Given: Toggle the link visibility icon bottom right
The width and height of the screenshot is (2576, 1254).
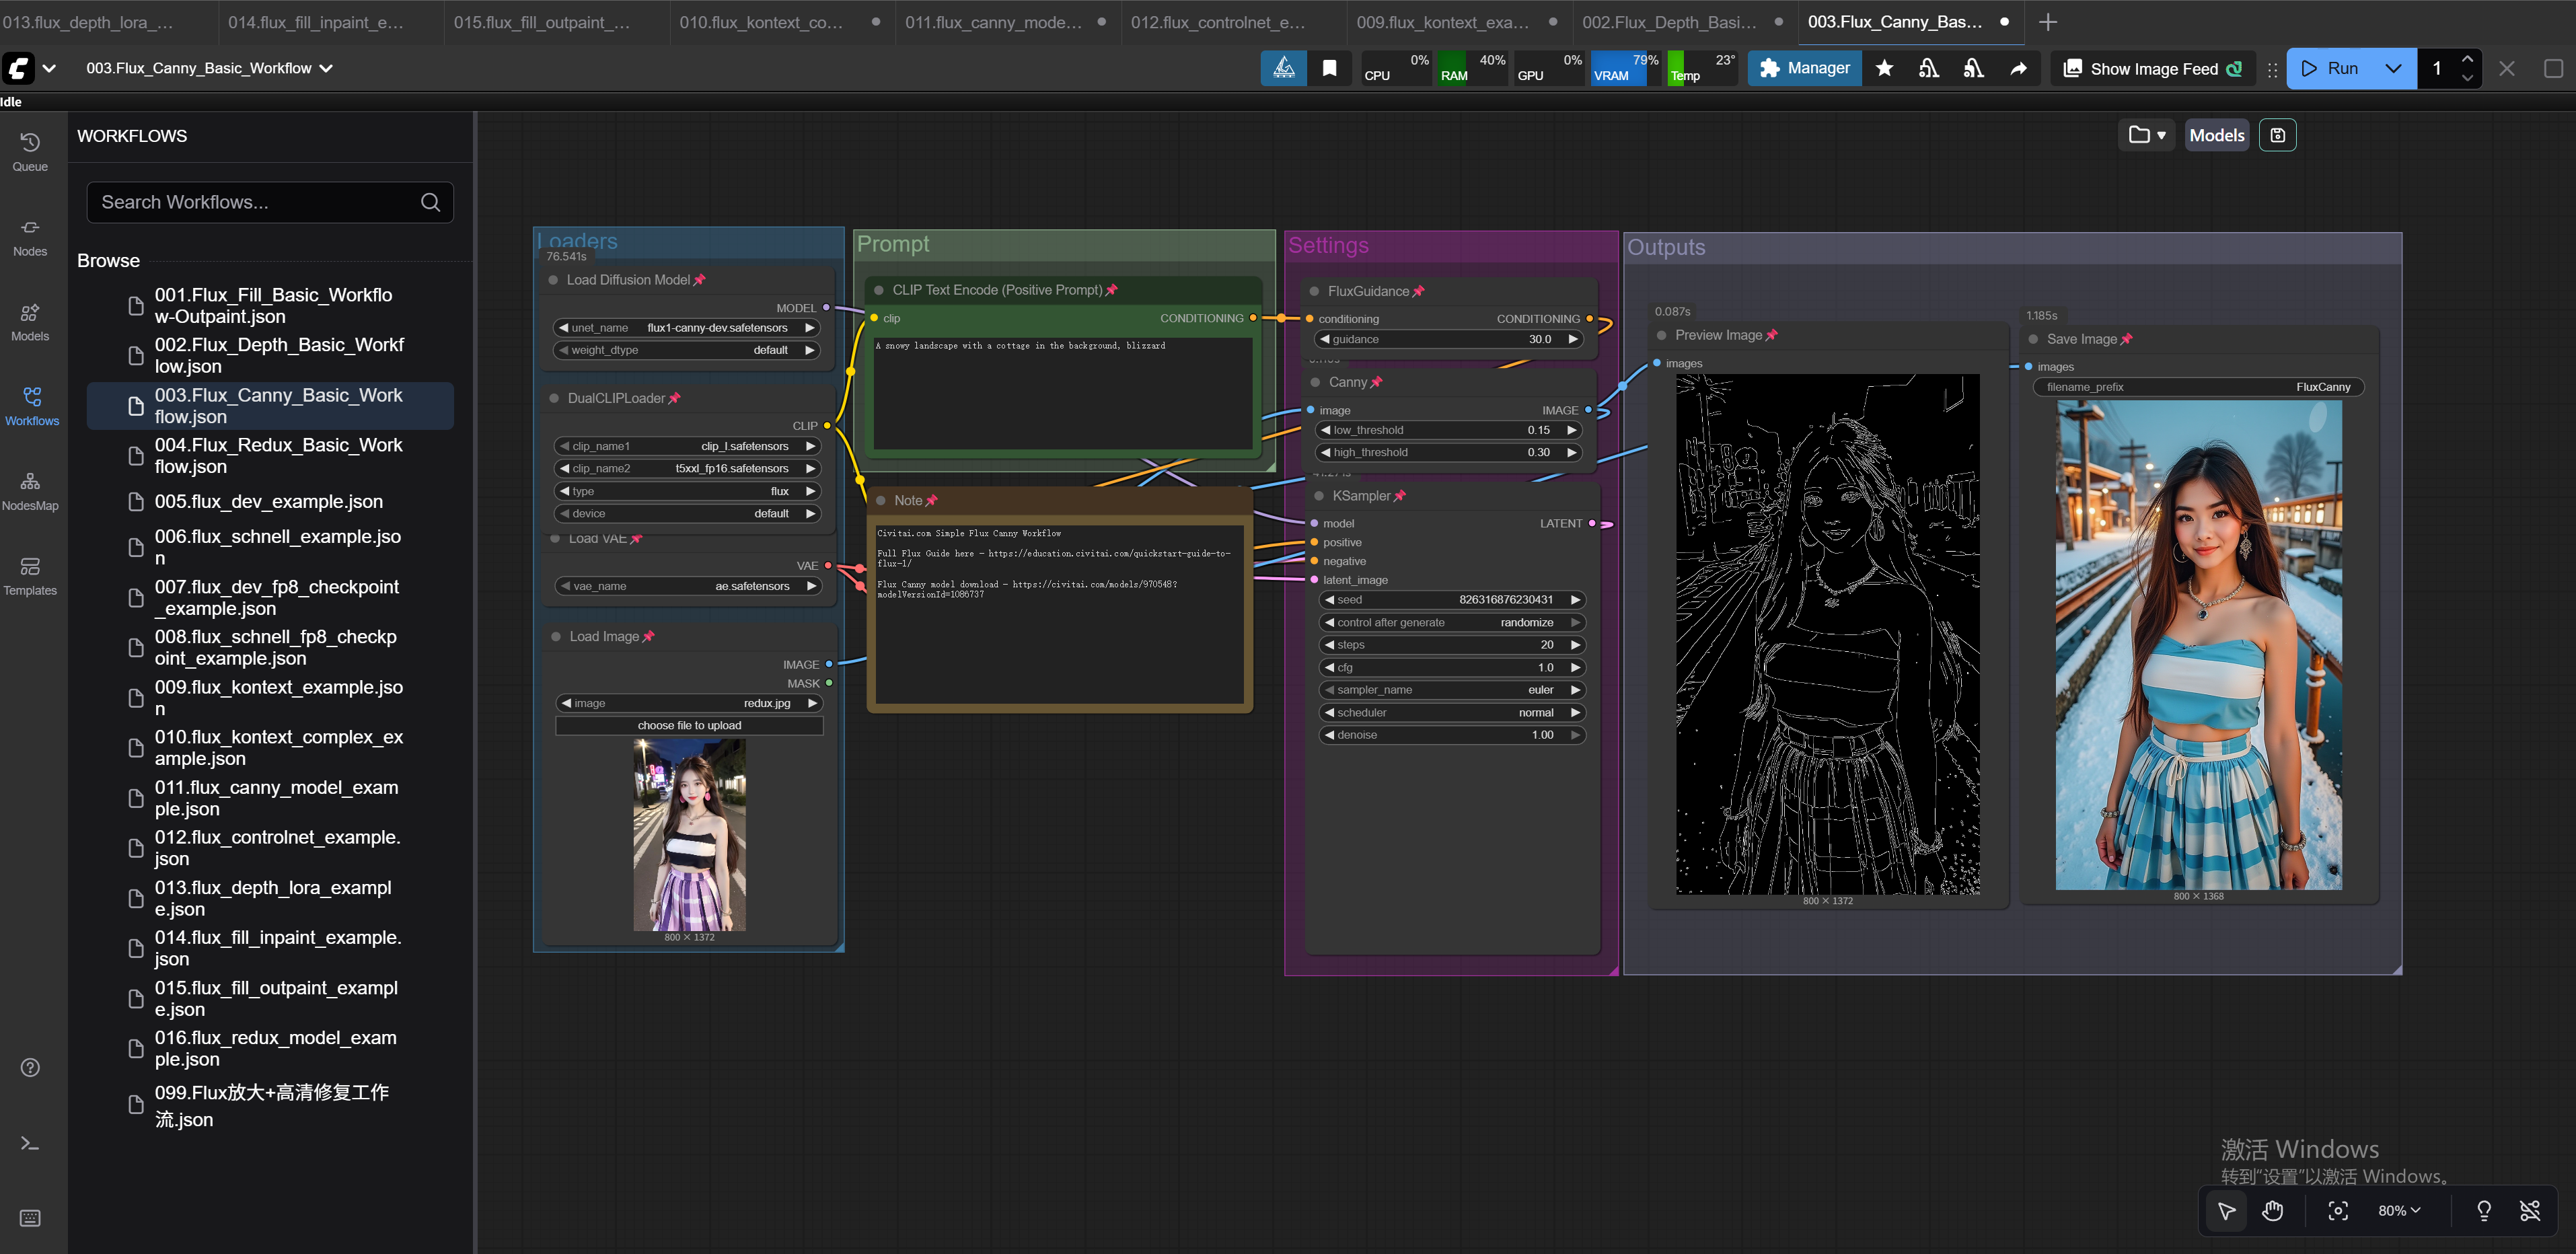Looking at the screenshot, I should 2532,1211.
